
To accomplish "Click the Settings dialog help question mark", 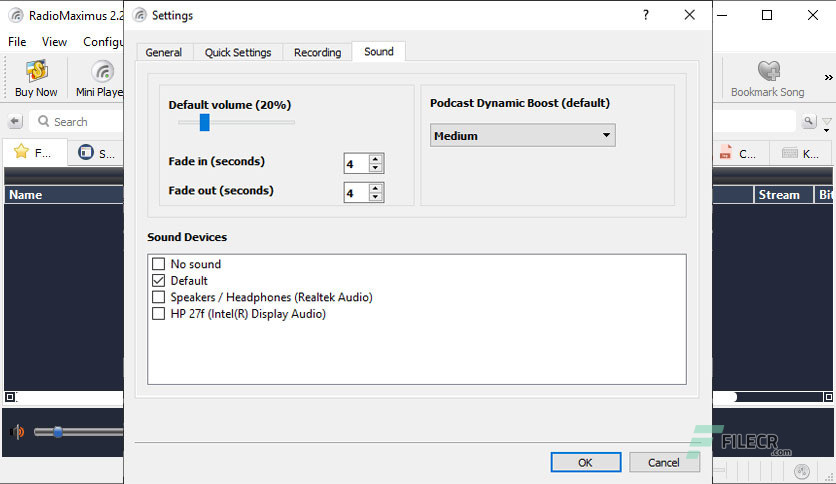I will point(646,15).
